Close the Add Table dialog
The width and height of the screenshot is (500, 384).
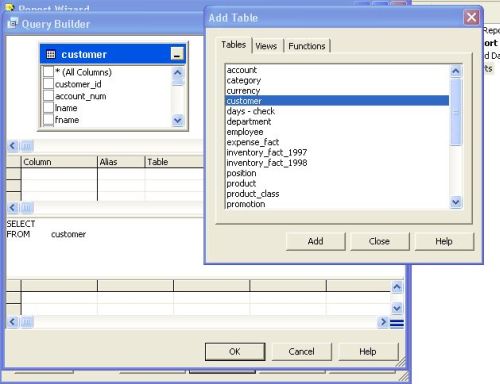point(471,17)
